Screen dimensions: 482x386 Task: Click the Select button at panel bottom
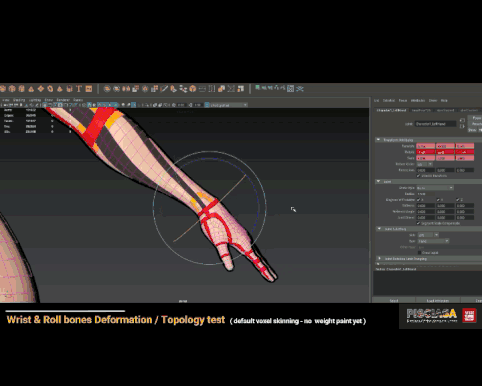pyautogui.click(x=394, y=301)
